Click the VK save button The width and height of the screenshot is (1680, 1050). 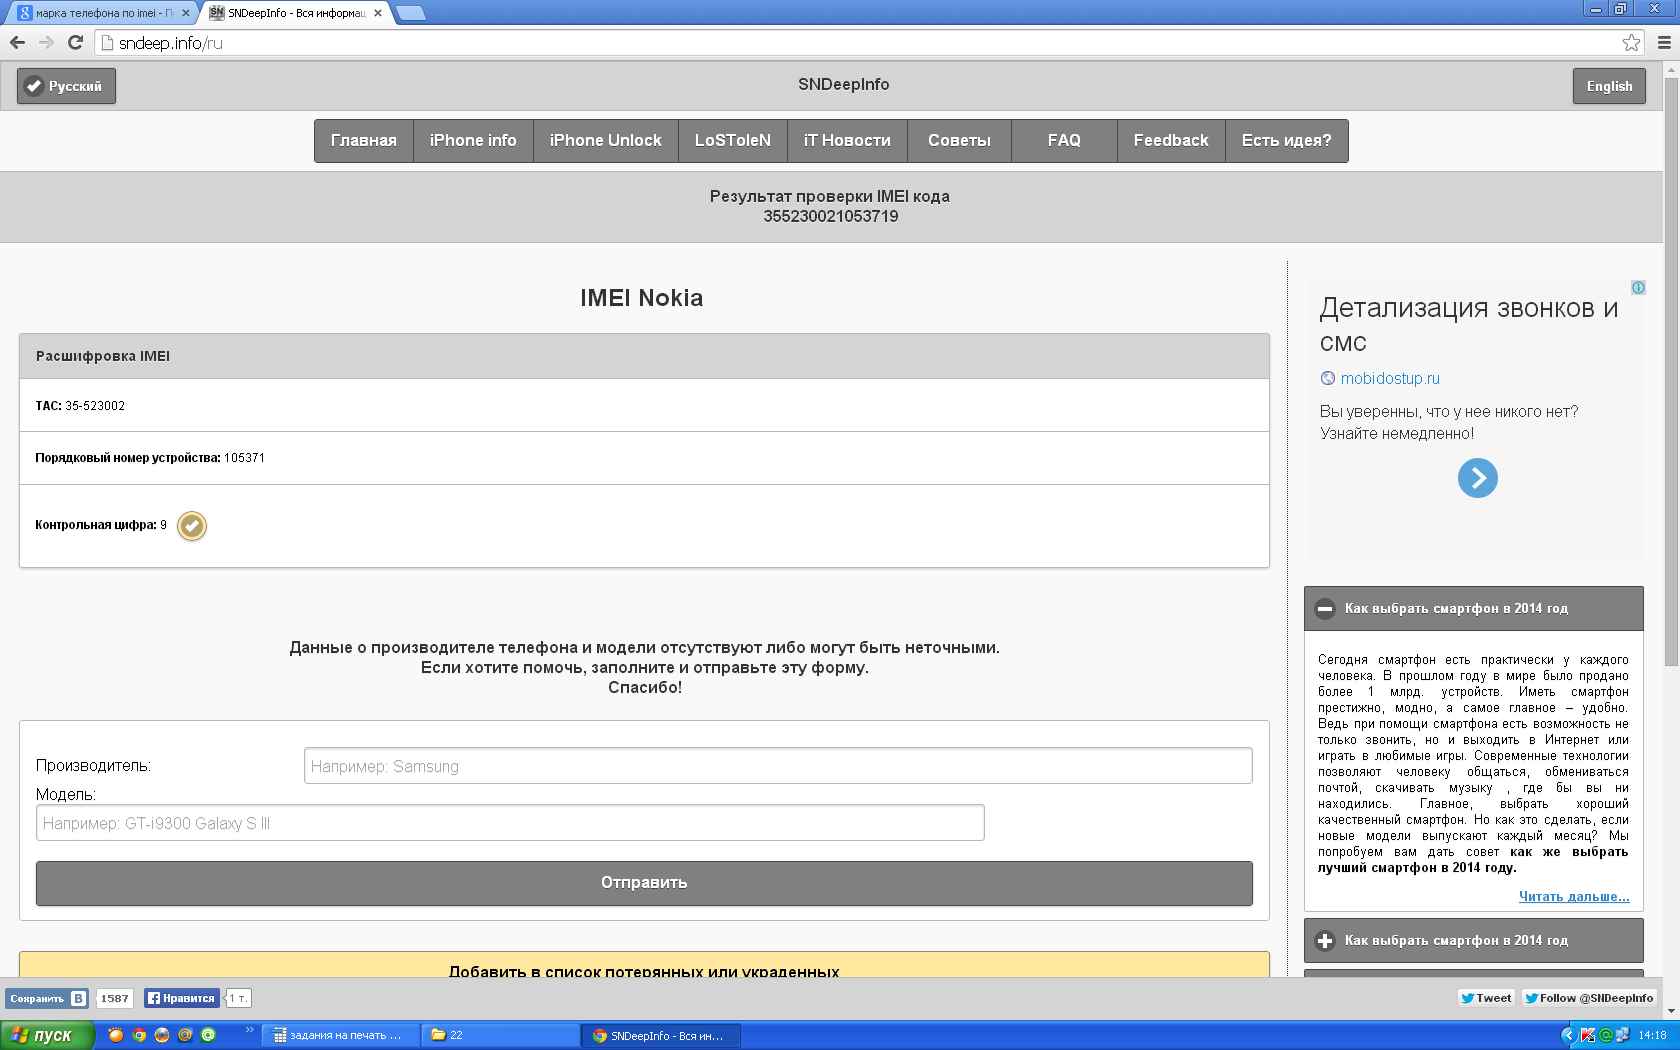(47, 998)
